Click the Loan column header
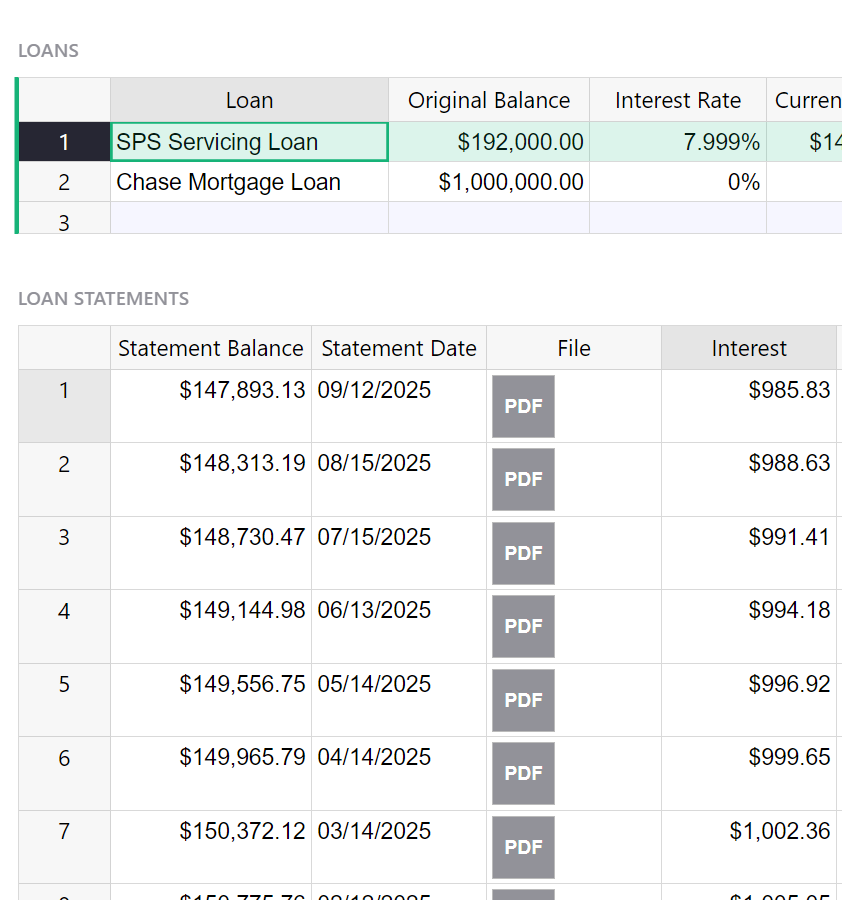 (x=249, y=100)
